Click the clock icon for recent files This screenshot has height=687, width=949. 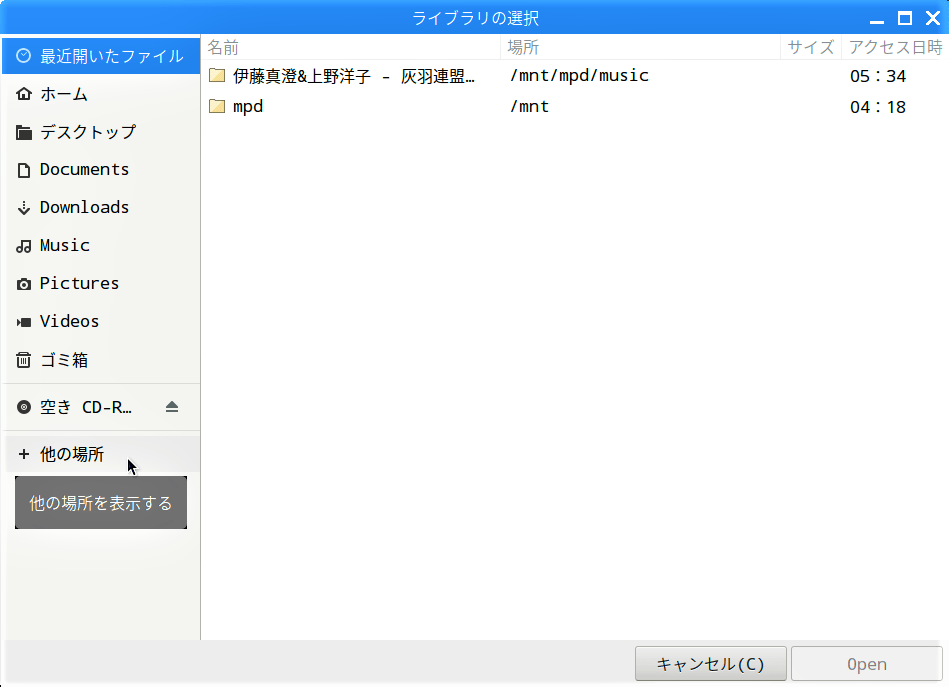coord(24,56)
